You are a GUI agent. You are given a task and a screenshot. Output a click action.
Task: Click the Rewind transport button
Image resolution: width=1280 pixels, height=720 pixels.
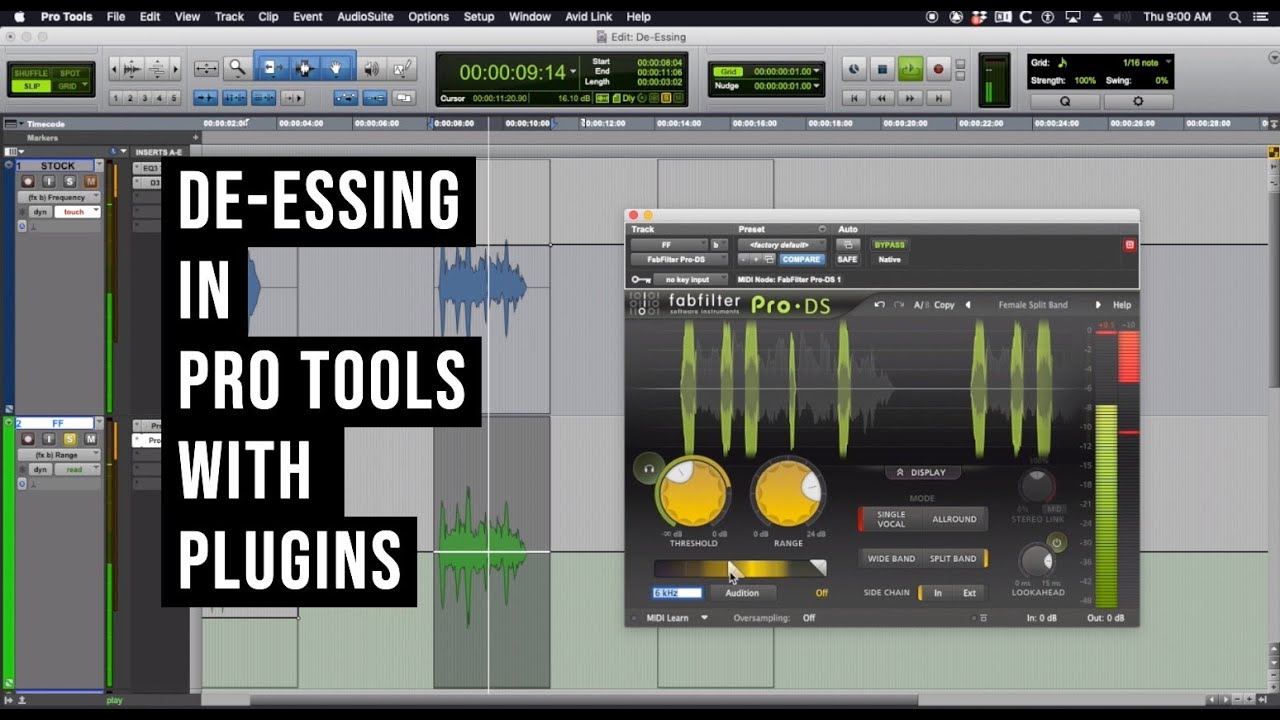(x=881, y=98)
